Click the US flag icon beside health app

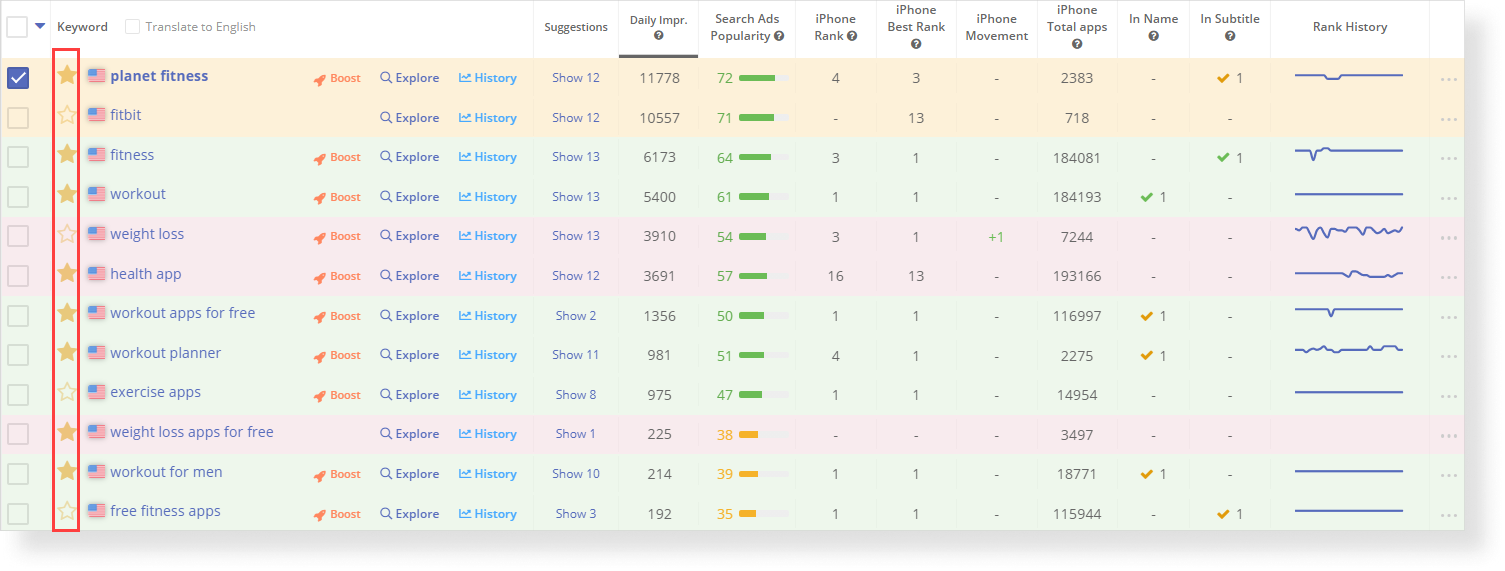click(x=96, y=274)
